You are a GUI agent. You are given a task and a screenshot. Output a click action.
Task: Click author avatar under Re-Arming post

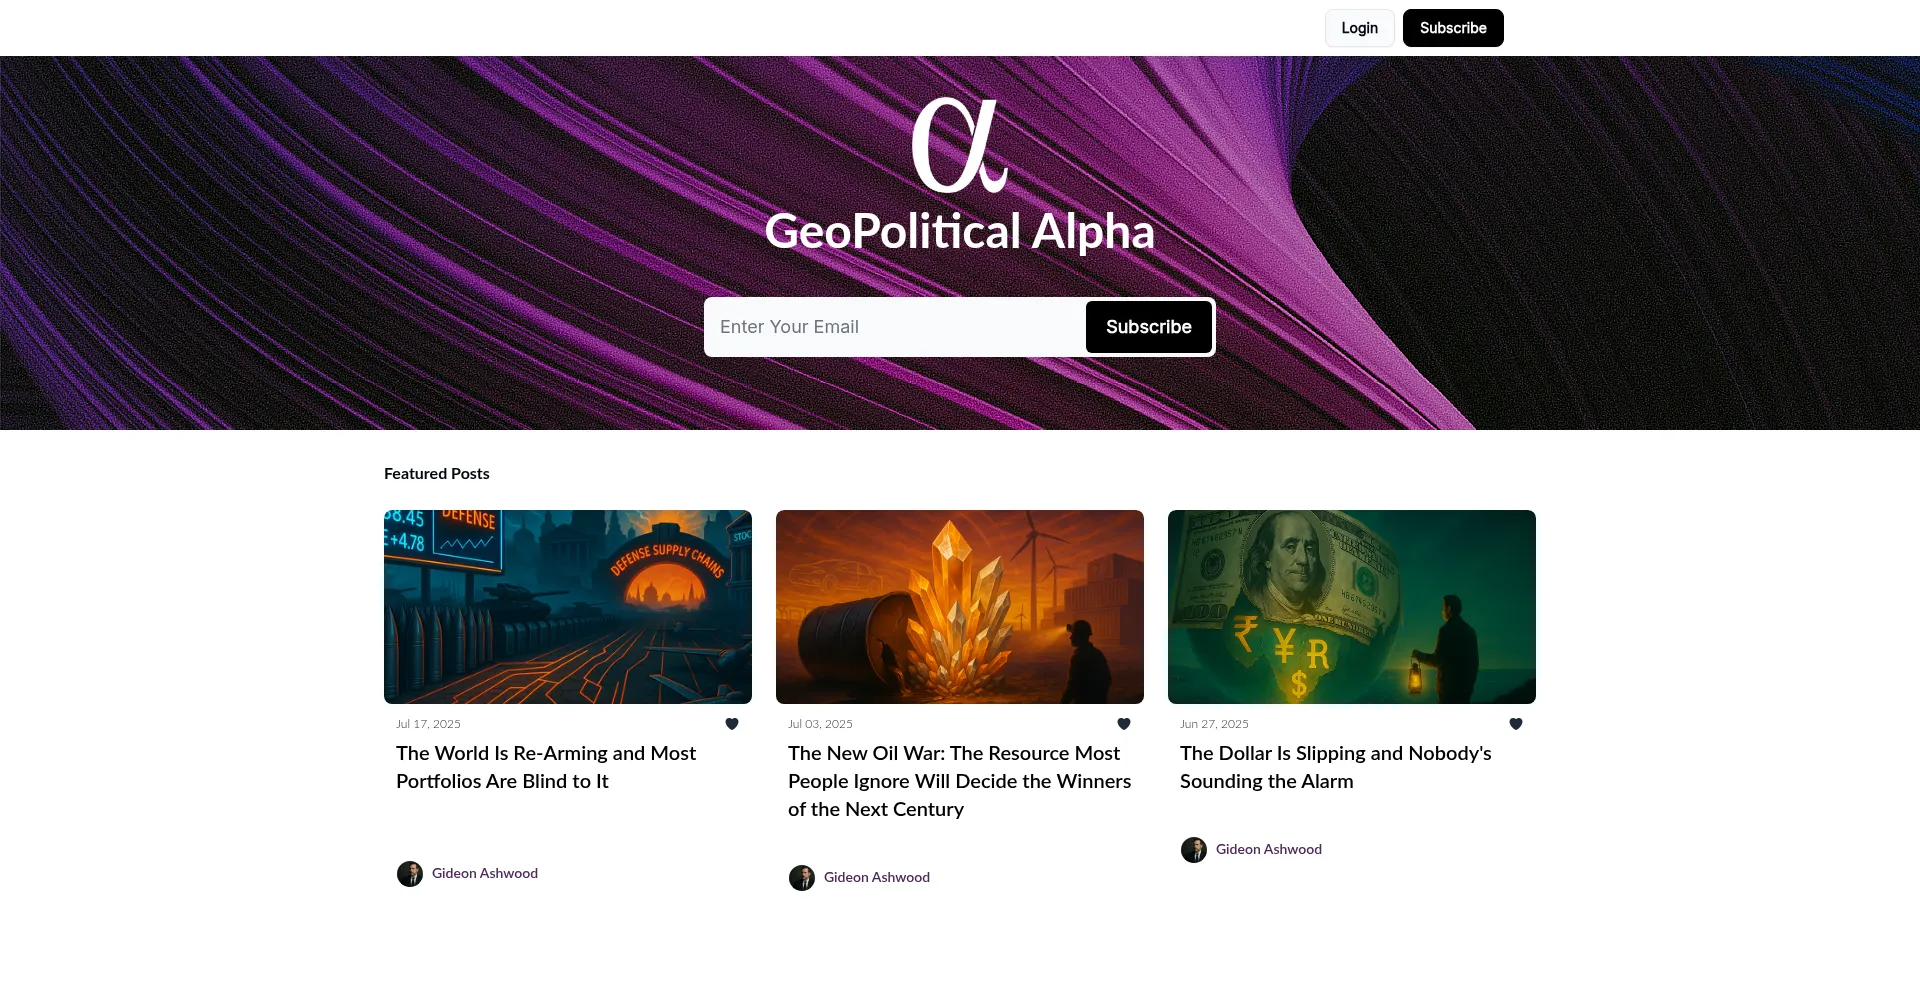pyautogui.click(x=410, y=874)
